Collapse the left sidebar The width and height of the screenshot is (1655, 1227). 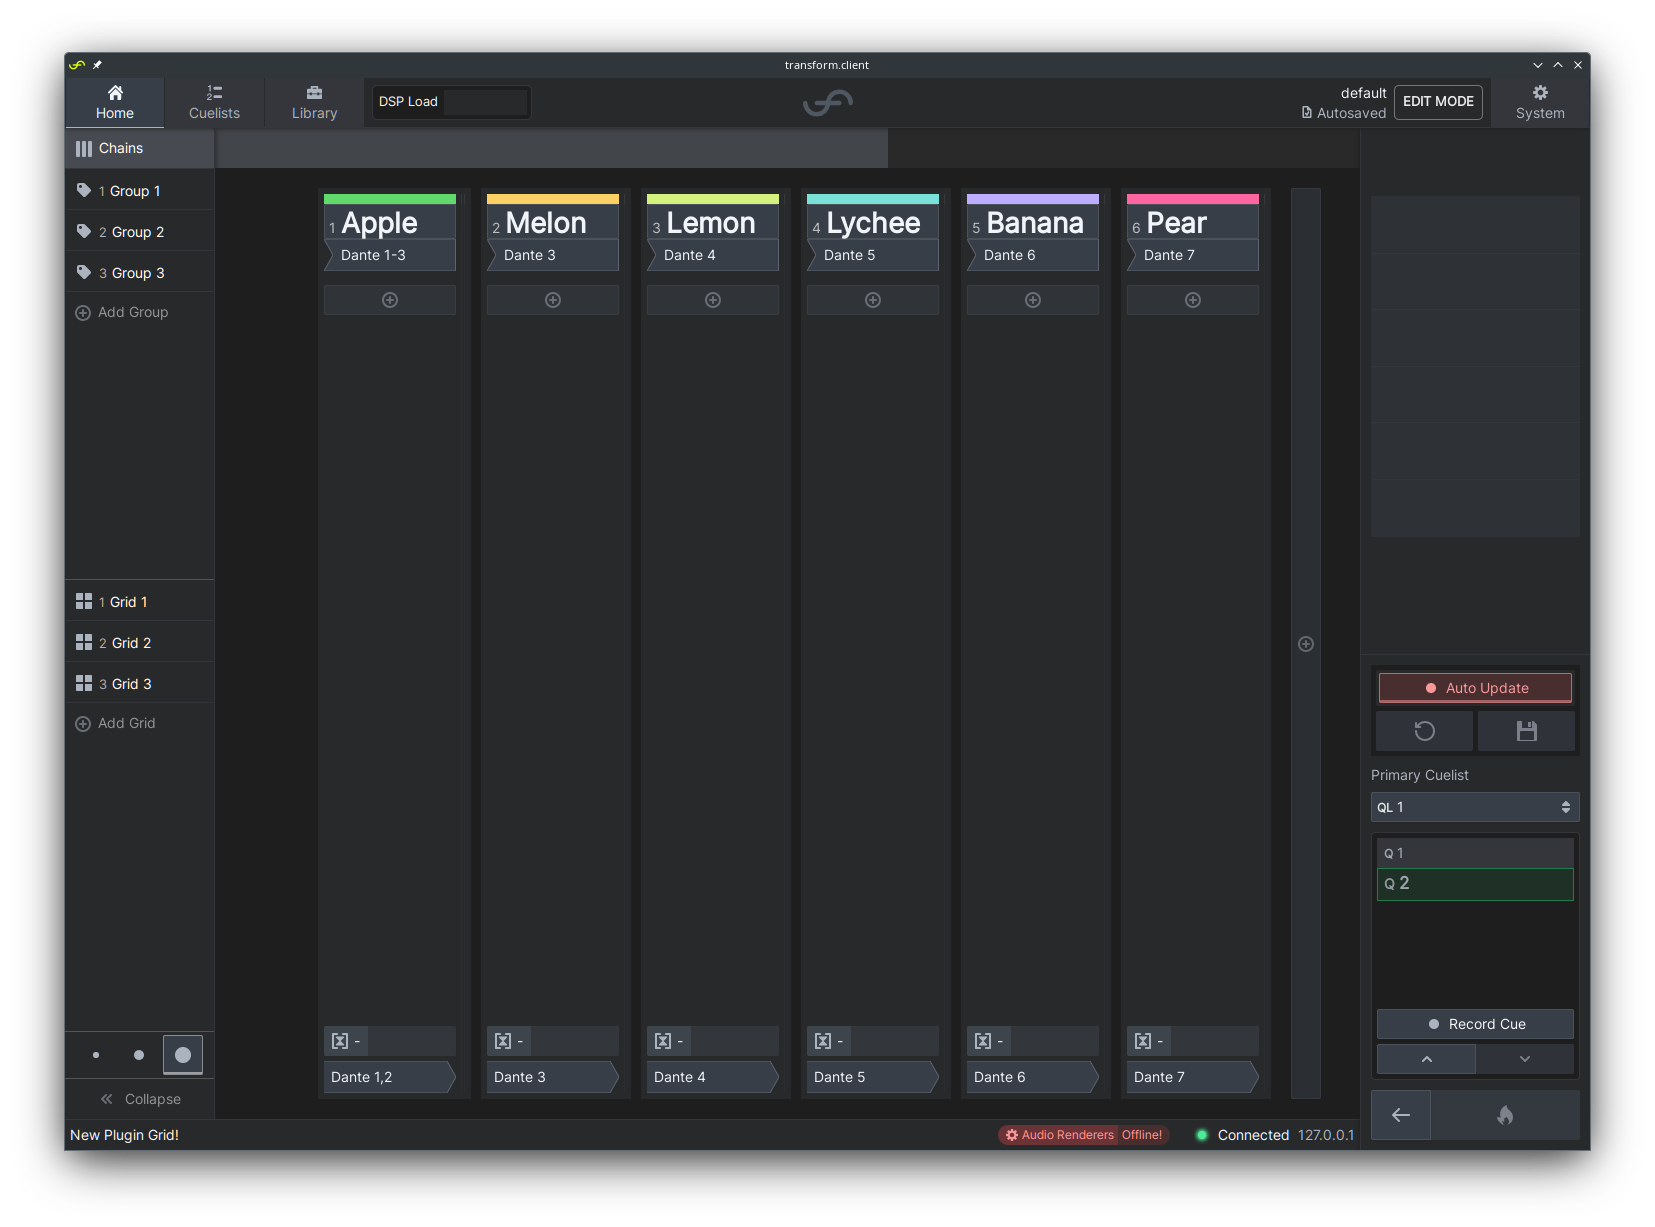(x=140, y=1099)
